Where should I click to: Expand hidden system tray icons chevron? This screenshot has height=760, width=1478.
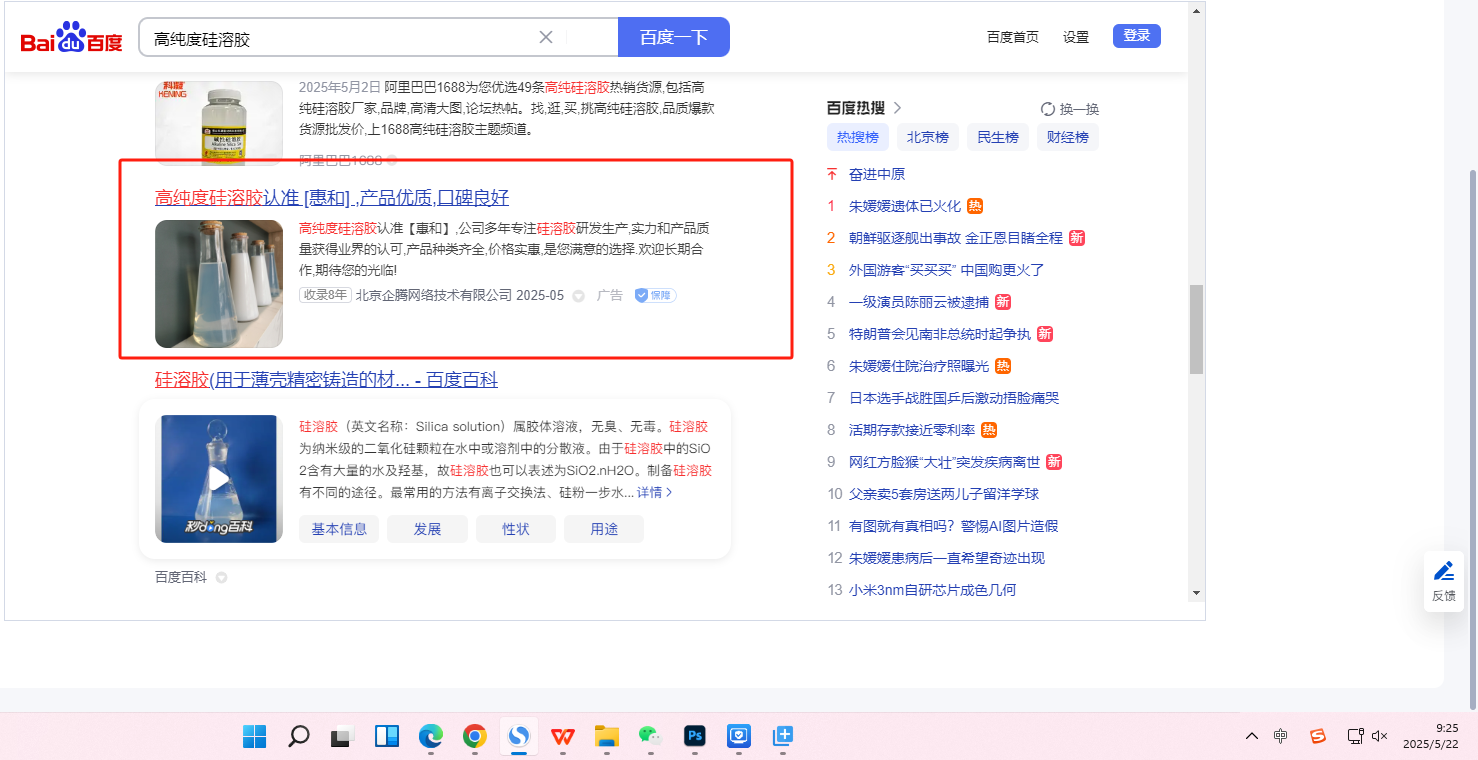[1252, 736]
